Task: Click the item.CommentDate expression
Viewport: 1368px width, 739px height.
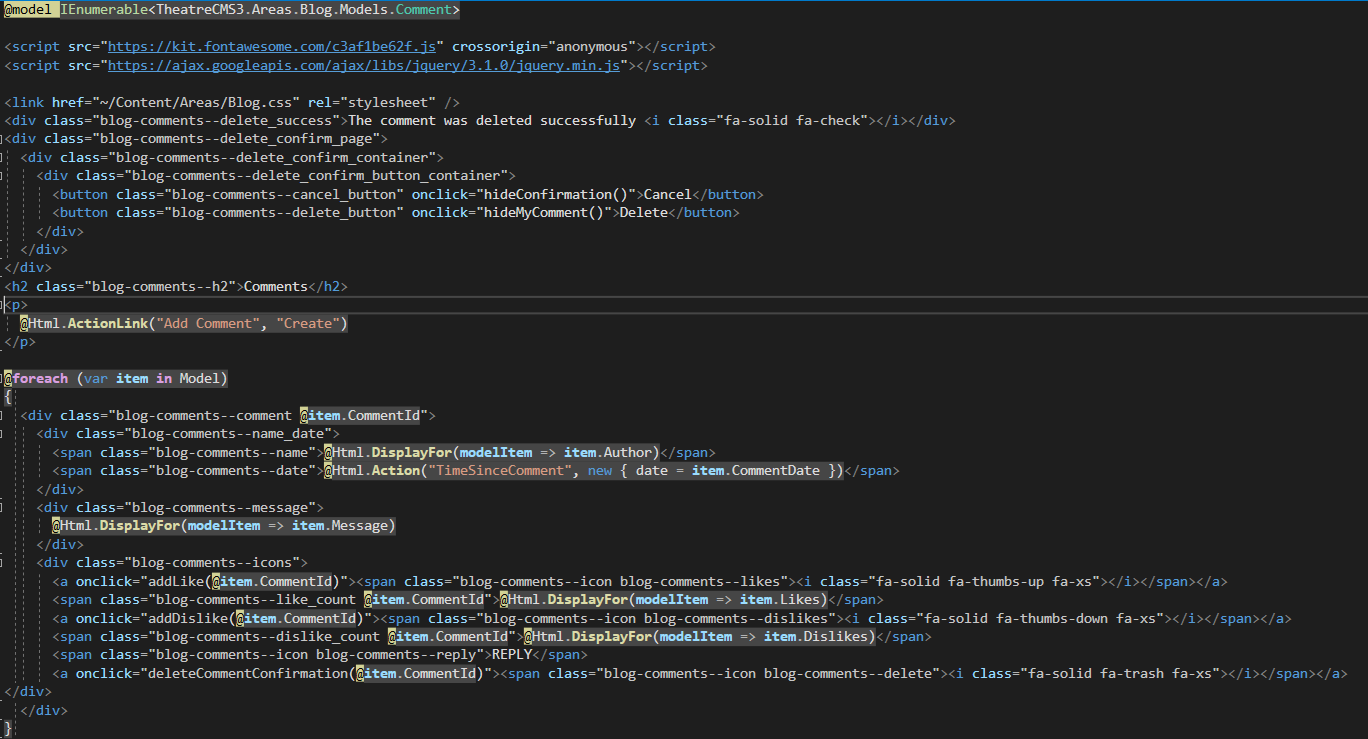Action: coord(756,470)
